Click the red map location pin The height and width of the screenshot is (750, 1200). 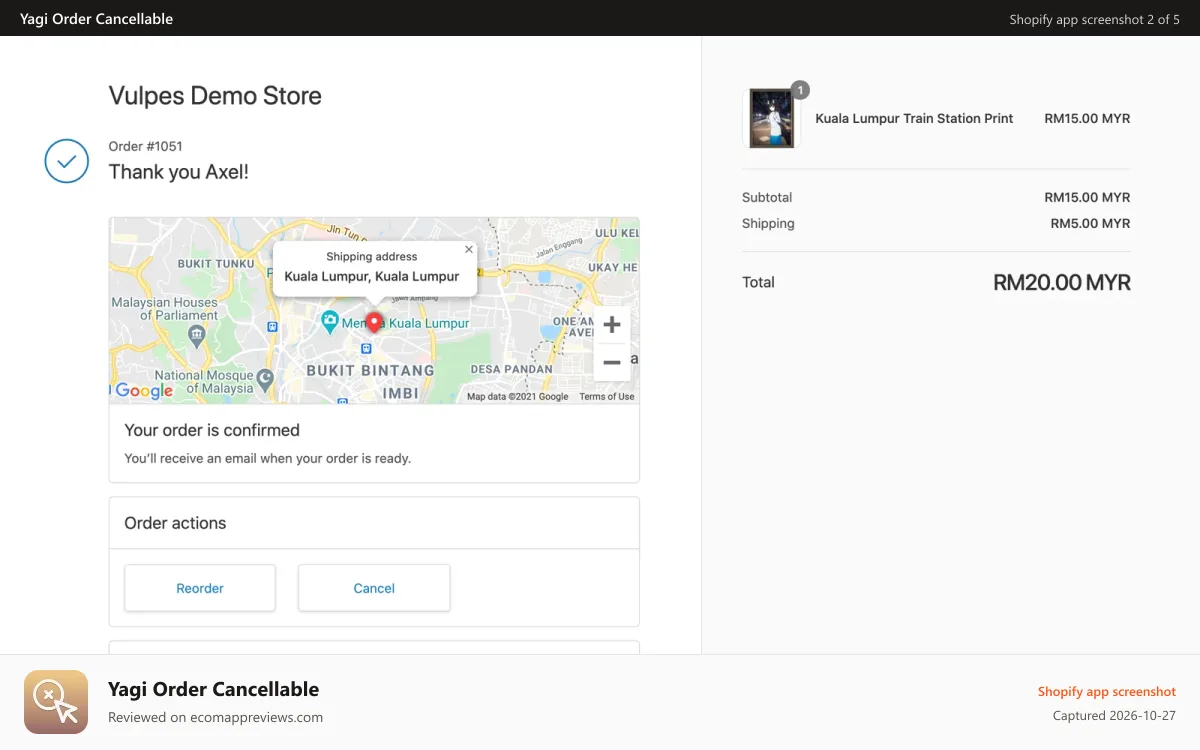[x=374, y=322]
